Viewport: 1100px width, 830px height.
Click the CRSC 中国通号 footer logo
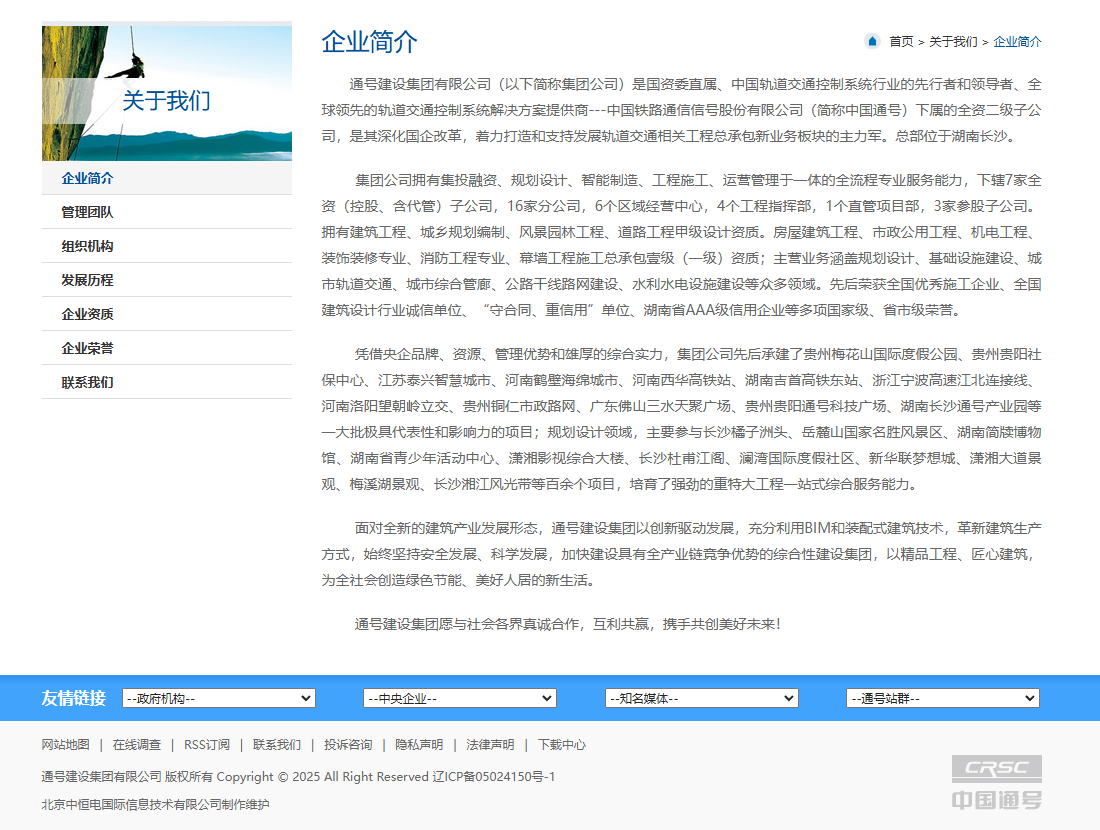point(996,782)
